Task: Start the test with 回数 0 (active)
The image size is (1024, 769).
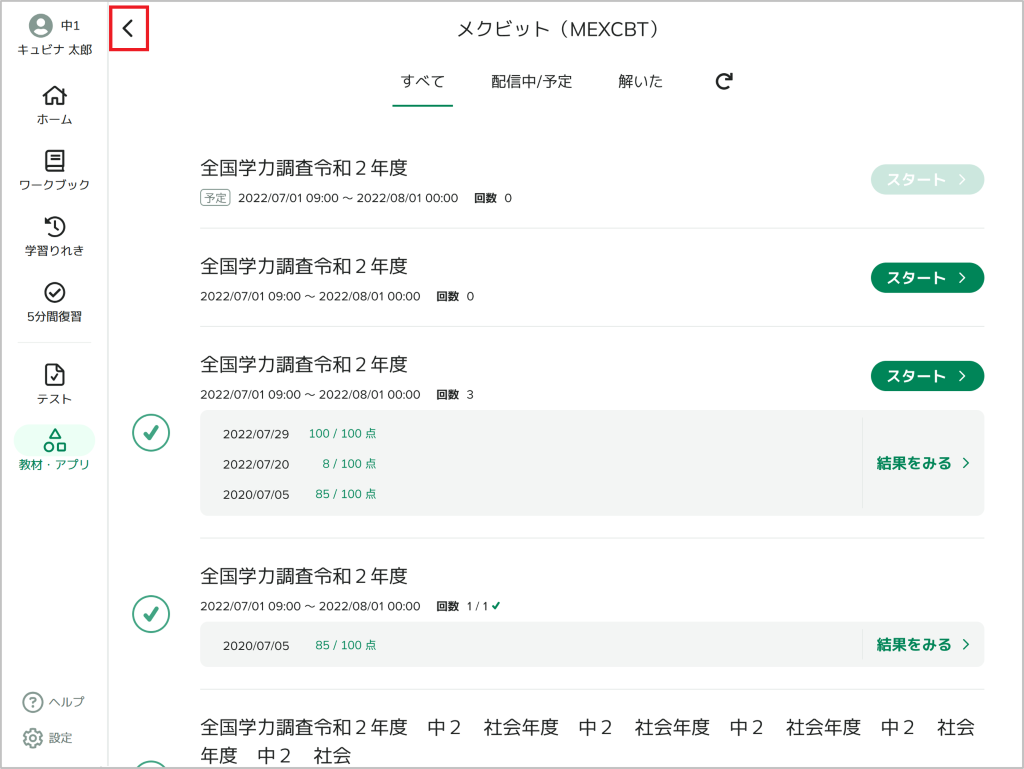Action: (x=927, y=278)
